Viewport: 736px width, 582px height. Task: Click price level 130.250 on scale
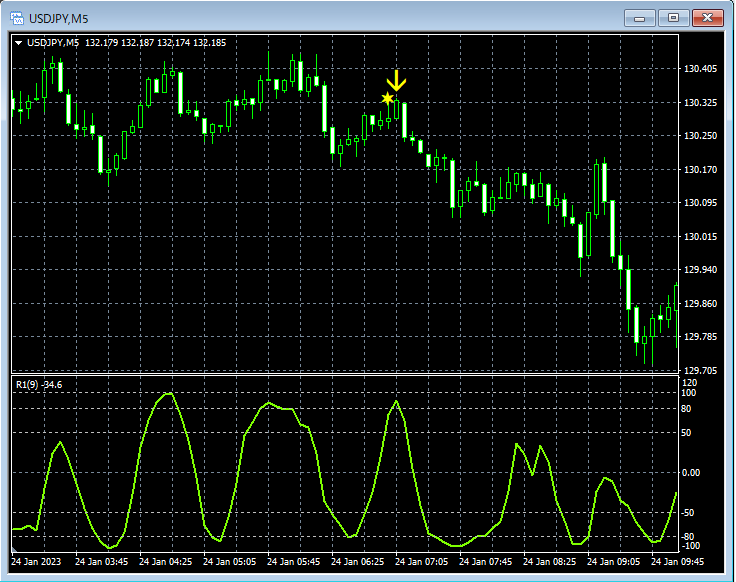click(700, 136)
